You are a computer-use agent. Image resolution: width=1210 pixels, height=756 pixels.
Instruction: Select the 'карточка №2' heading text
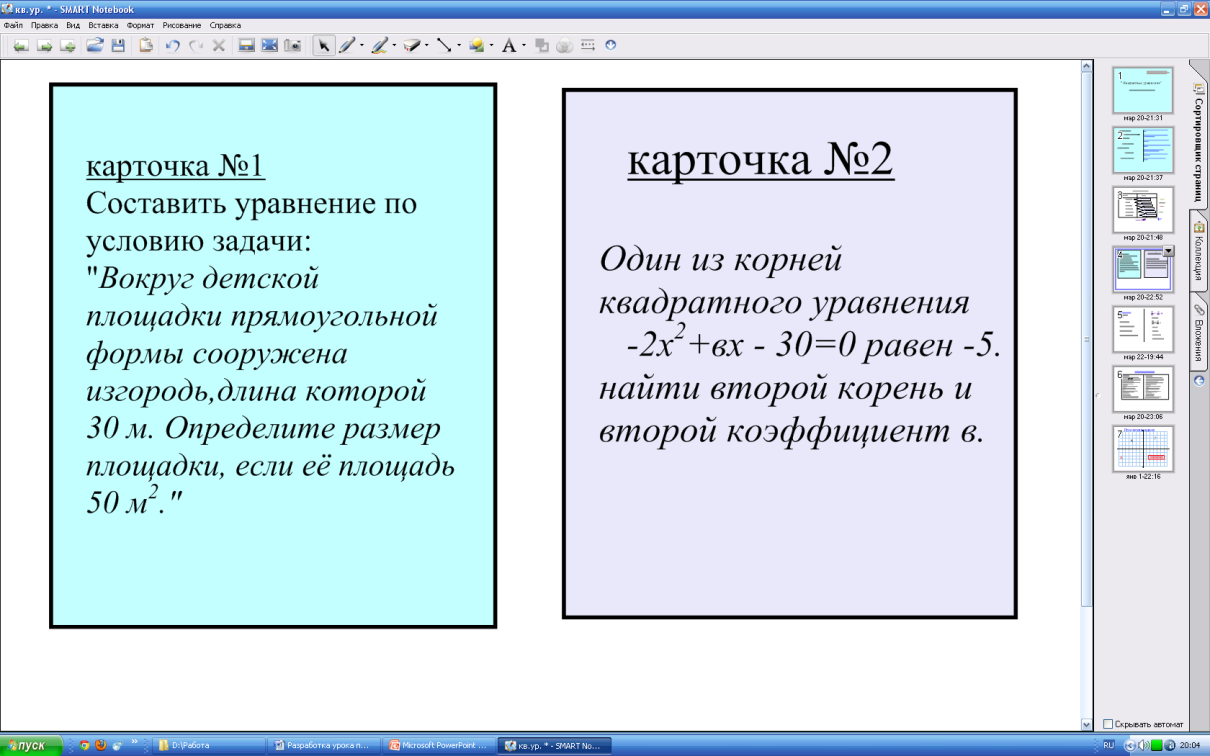click(x=760, y=160)
